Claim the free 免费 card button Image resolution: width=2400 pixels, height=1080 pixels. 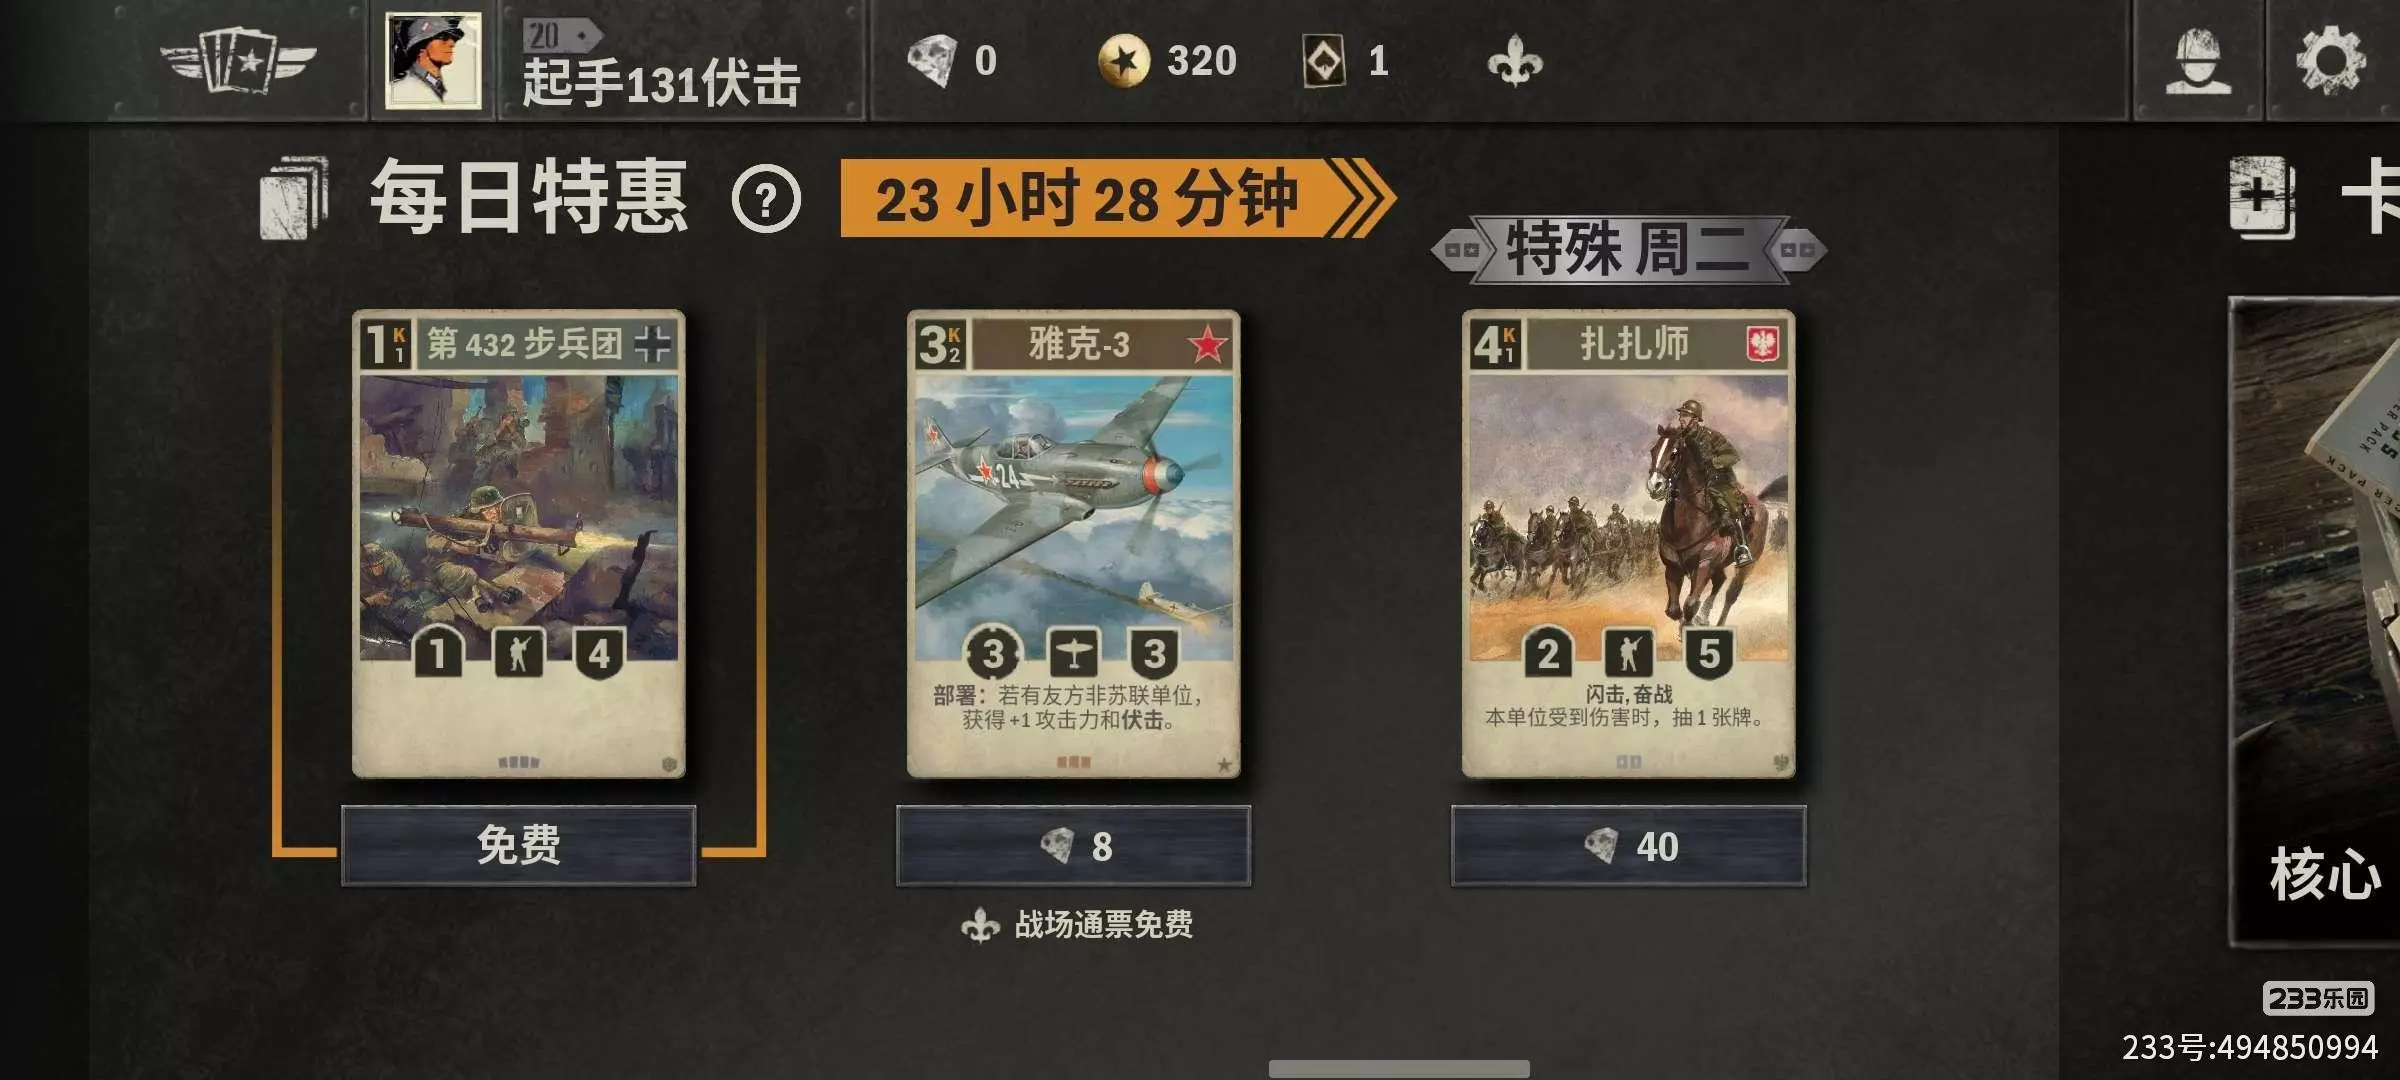point(518,846)
